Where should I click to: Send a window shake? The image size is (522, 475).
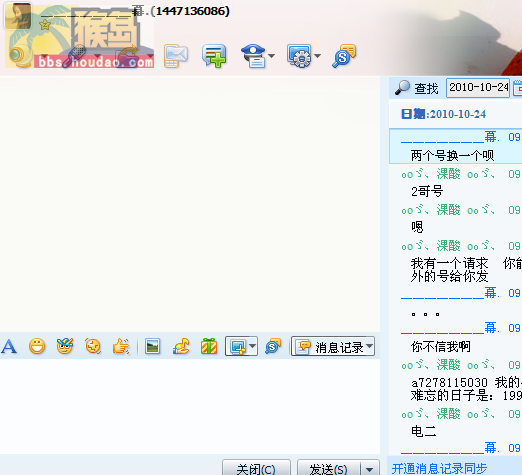coord(93,346)
